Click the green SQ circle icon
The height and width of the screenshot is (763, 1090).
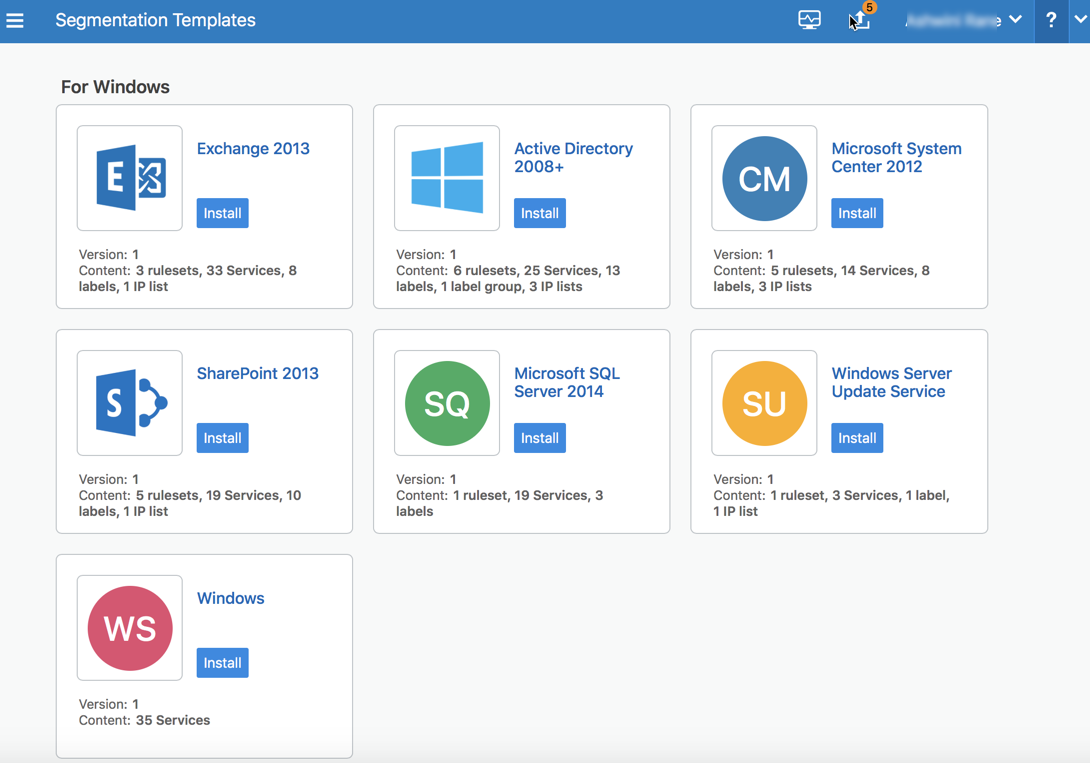(x=447, y=403)
